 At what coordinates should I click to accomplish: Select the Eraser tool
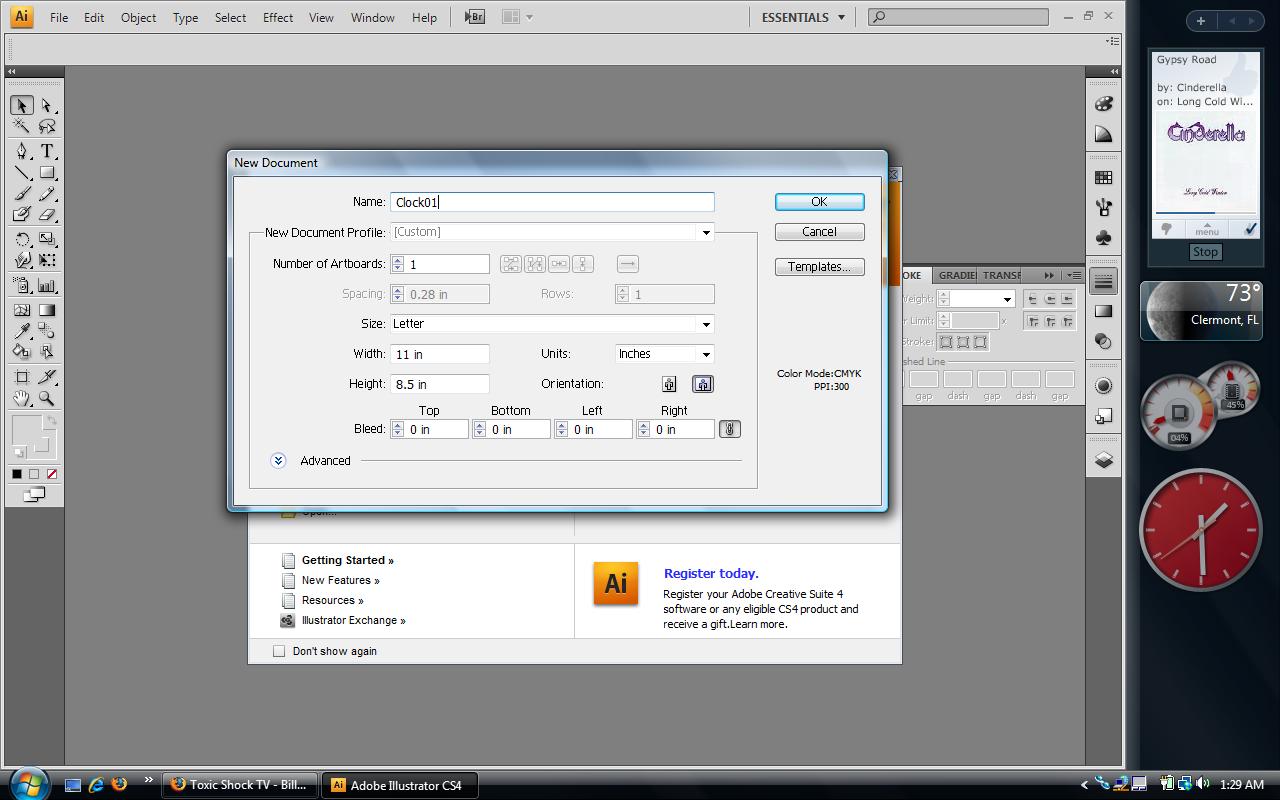click(x=47, y=214)
